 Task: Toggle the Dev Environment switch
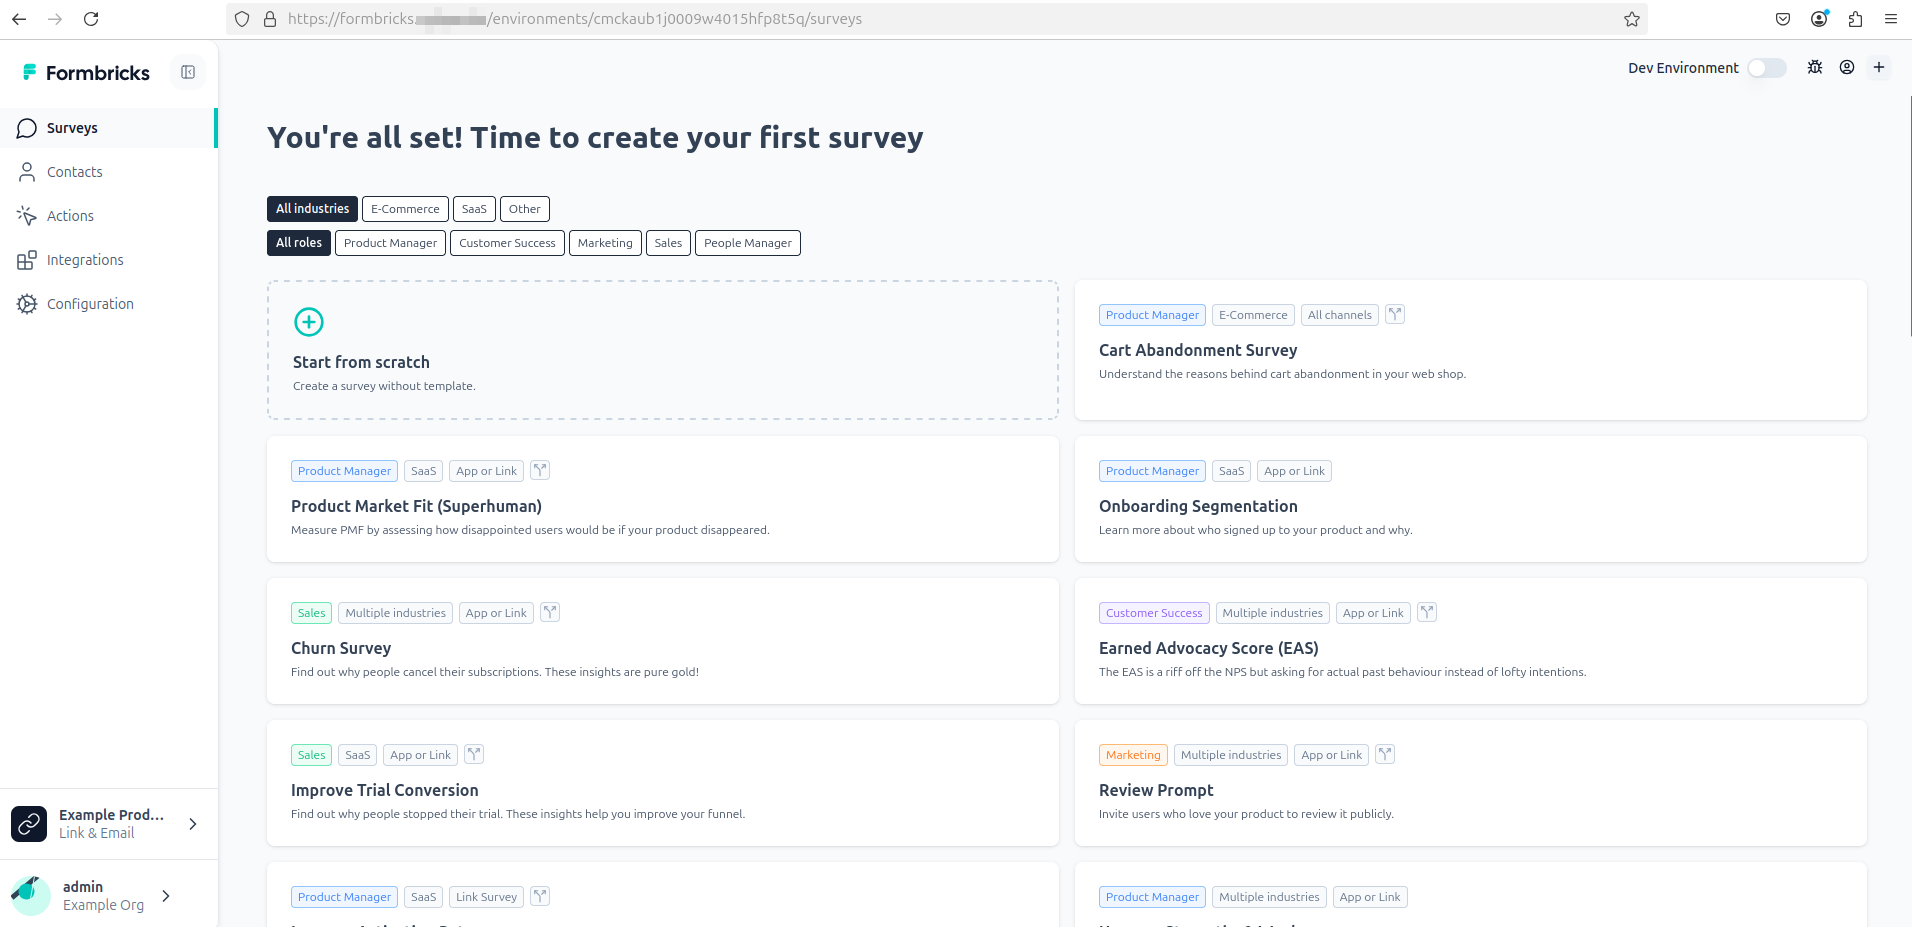click(x=1767, y=68)
